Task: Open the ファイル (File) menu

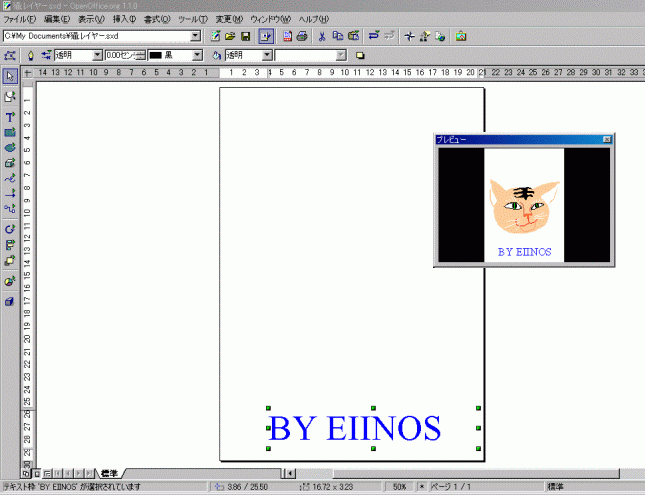Action: pos(20,19)
